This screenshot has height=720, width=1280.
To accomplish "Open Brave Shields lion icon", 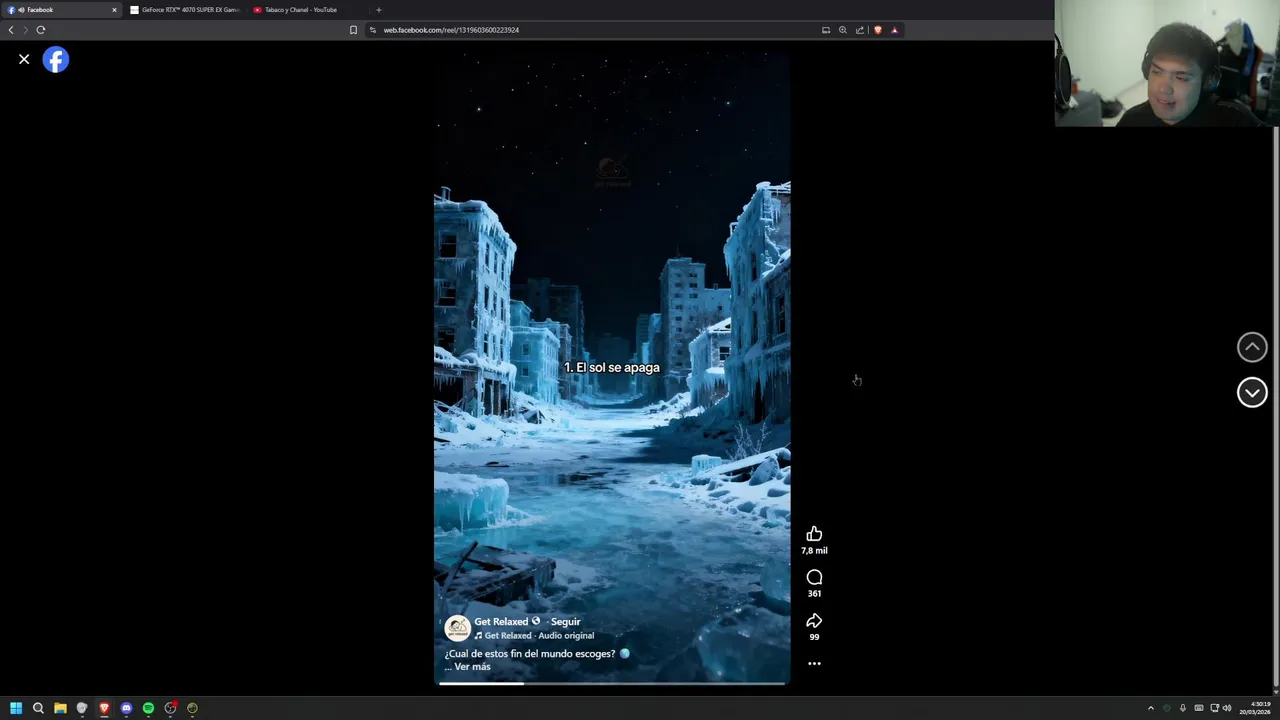I will pos(878,30).
